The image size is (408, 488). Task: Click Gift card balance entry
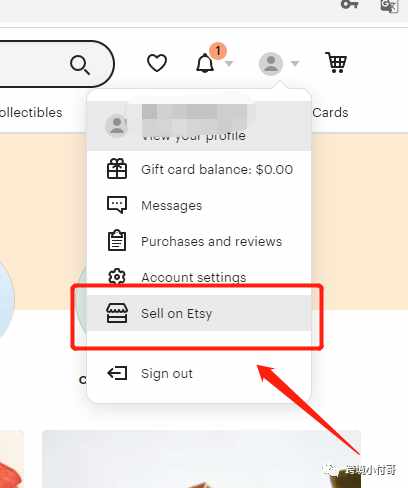tap(199, 169)
